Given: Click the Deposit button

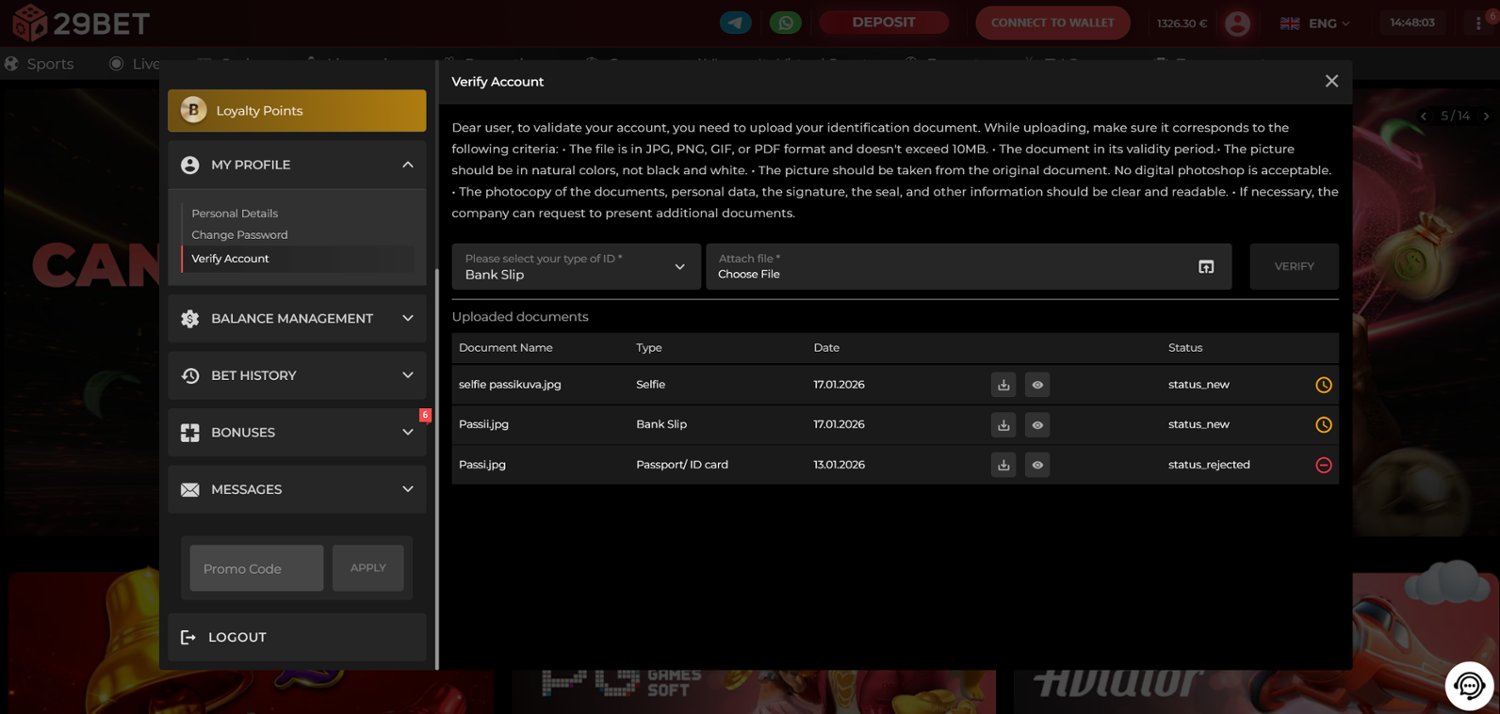Looking at the screenshot, I should point(883,23).
